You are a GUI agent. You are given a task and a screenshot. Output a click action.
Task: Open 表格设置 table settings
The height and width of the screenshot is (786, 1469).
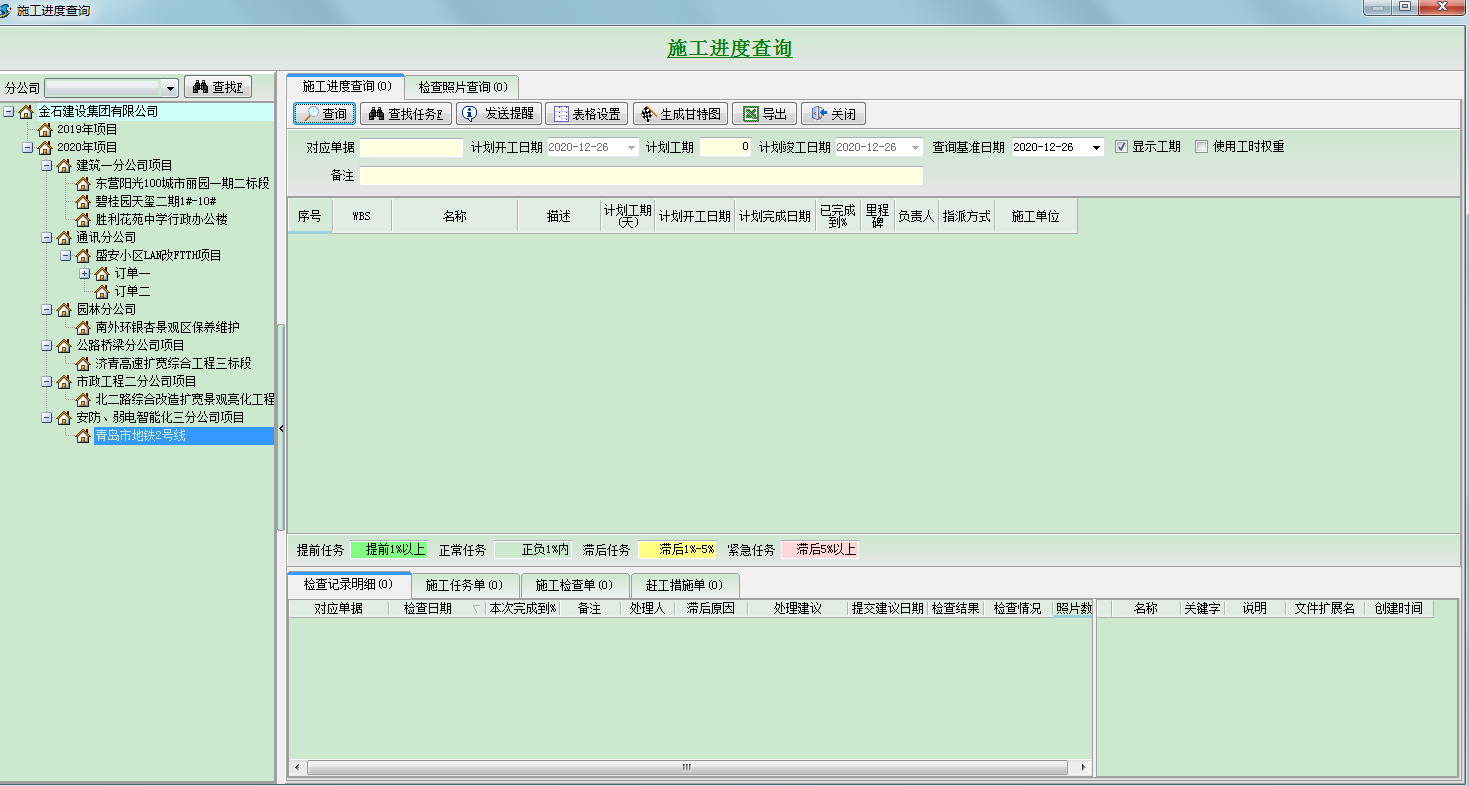coord(586,114)
